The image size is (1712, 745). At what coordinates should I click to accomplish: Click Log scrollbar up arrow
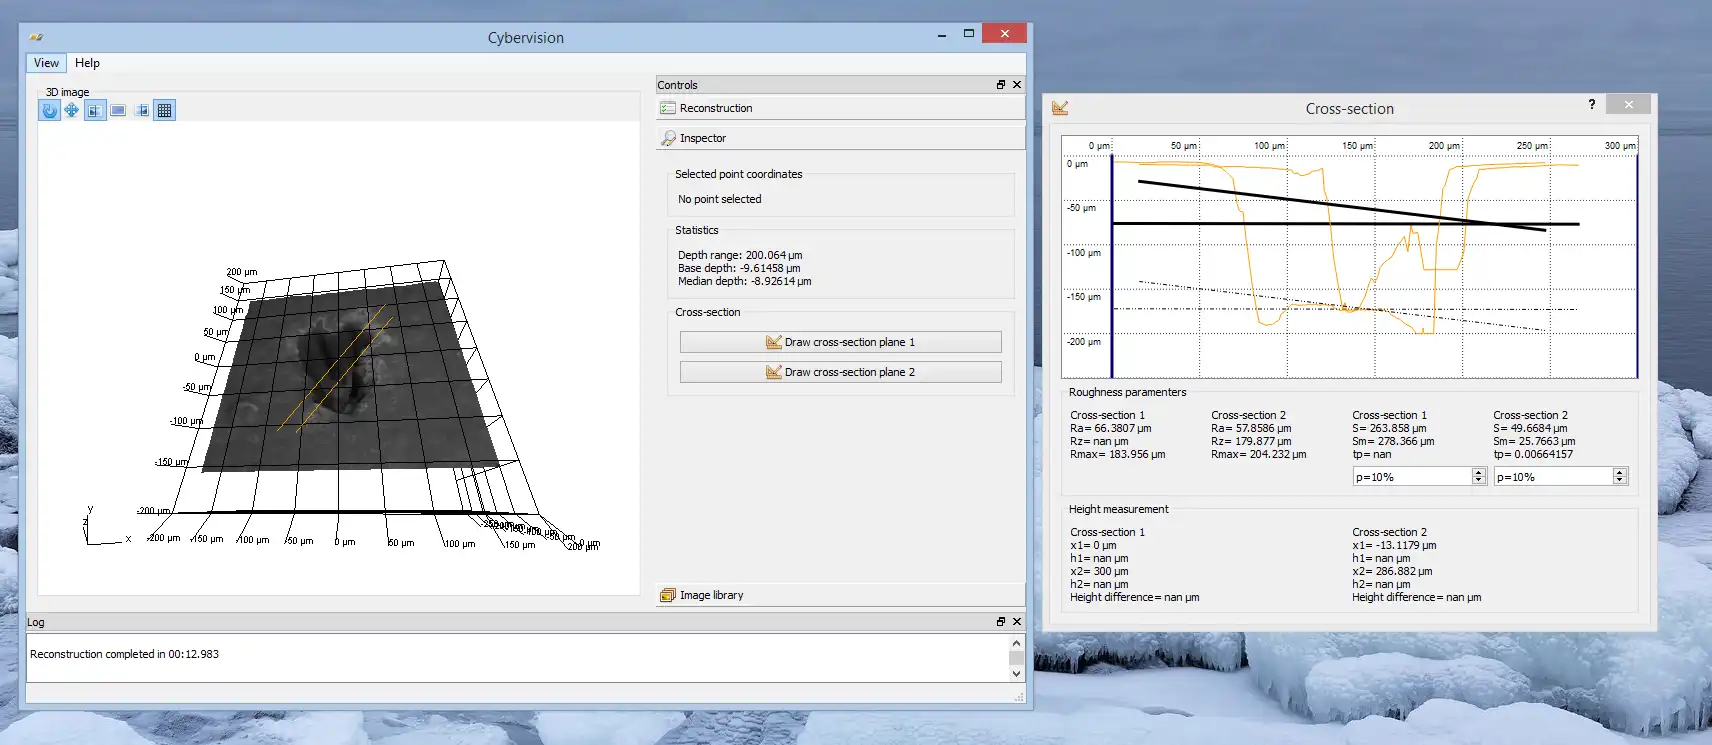(1017, 643)
